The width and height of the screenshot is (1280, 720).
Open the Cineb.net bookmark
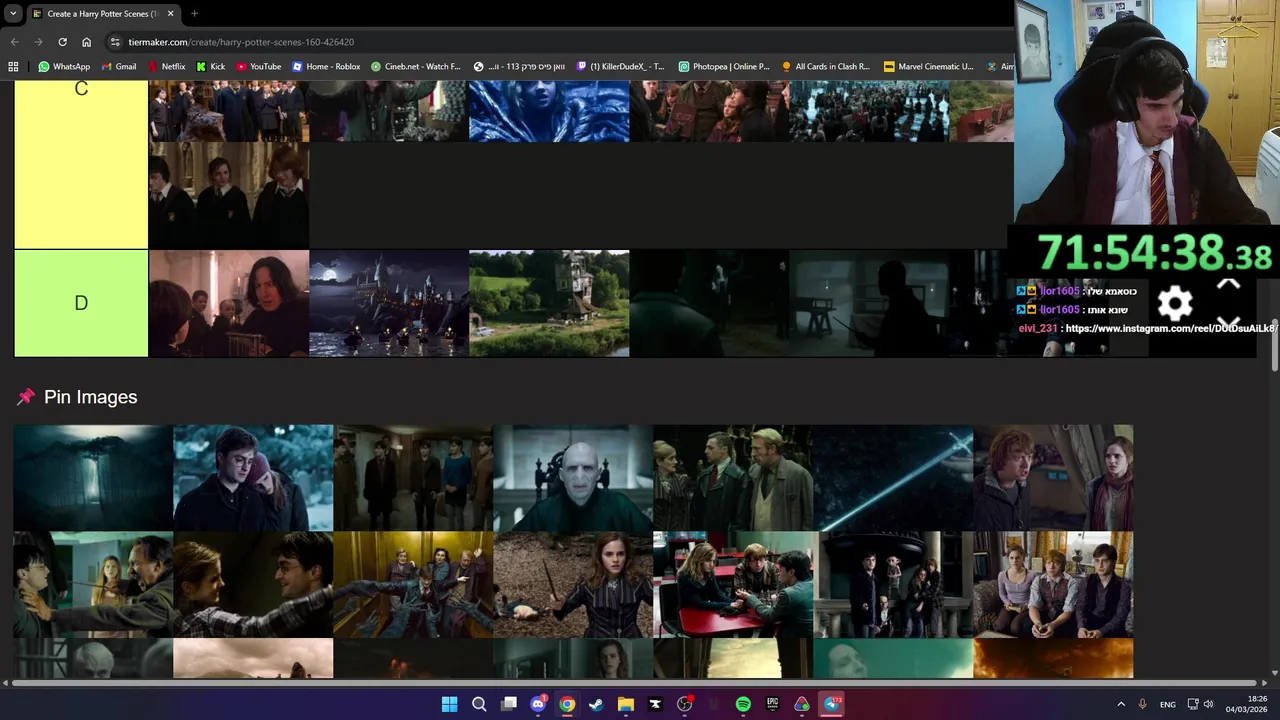tap(416, 67)
